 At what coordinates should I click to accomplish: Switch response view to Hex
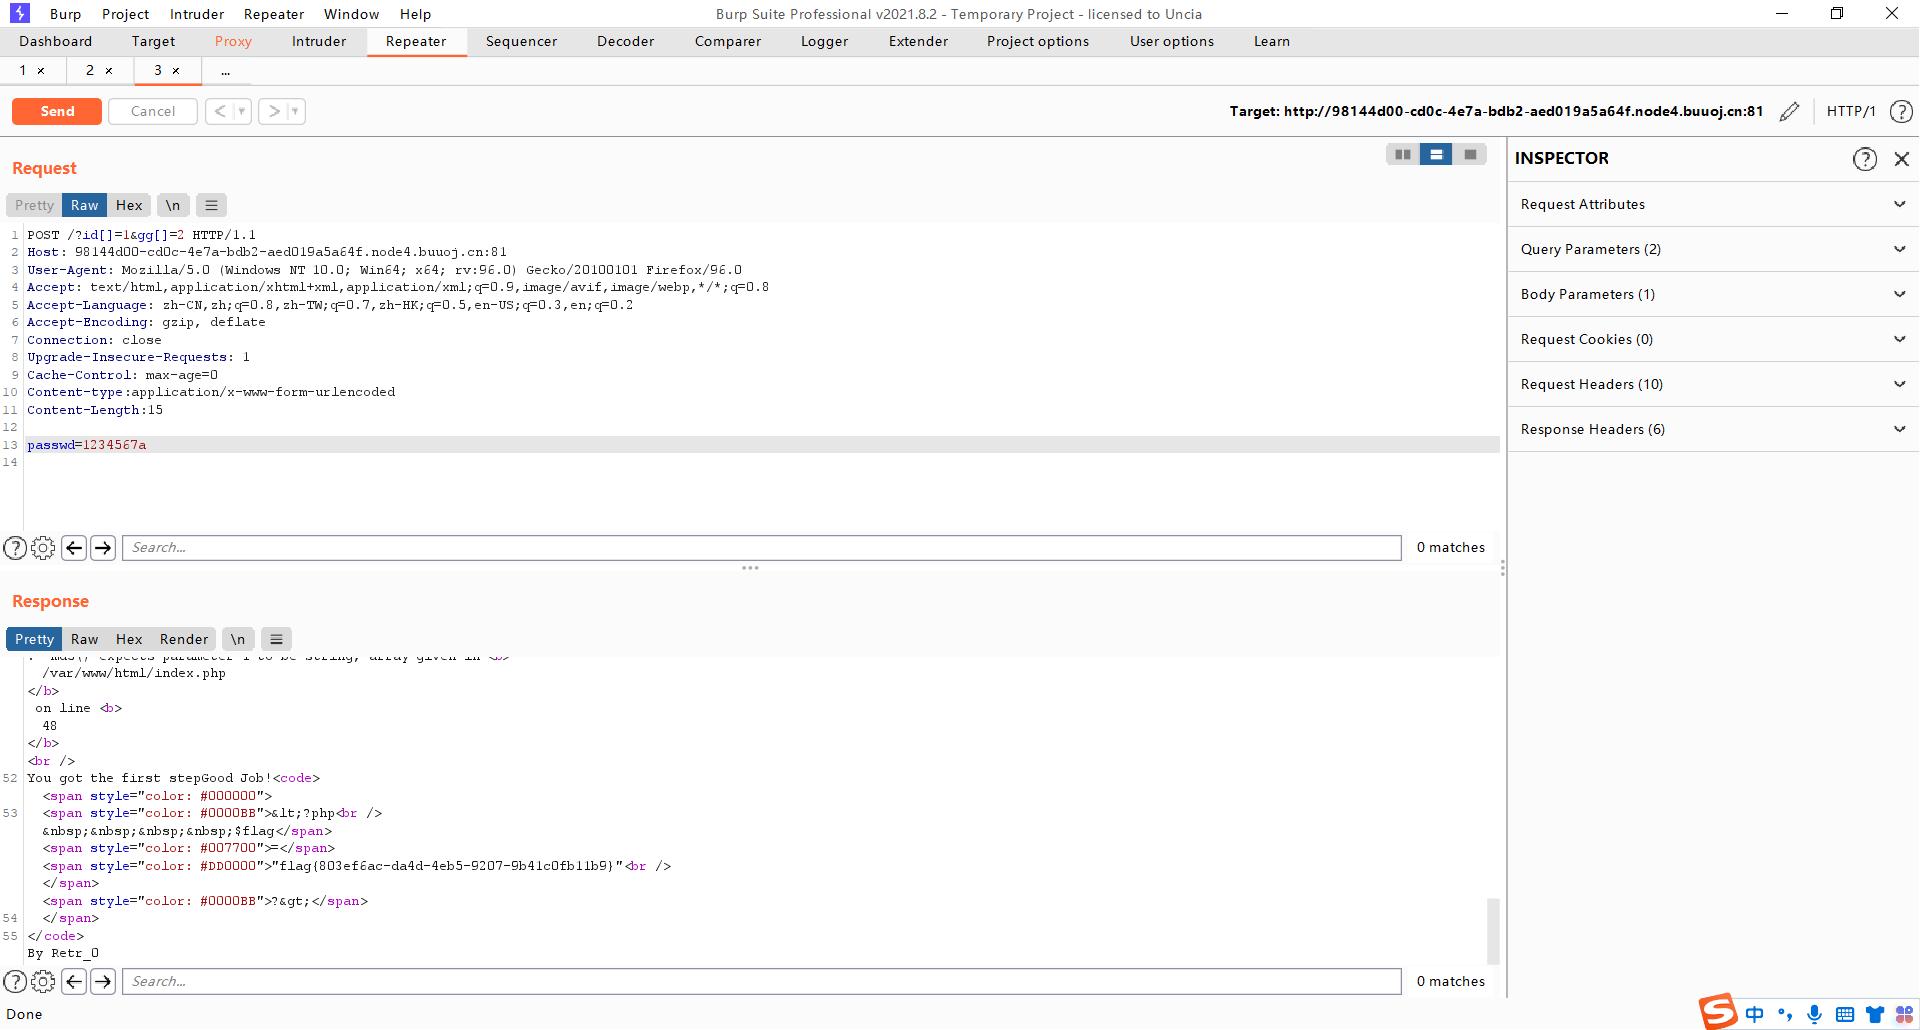click(129, 639)
